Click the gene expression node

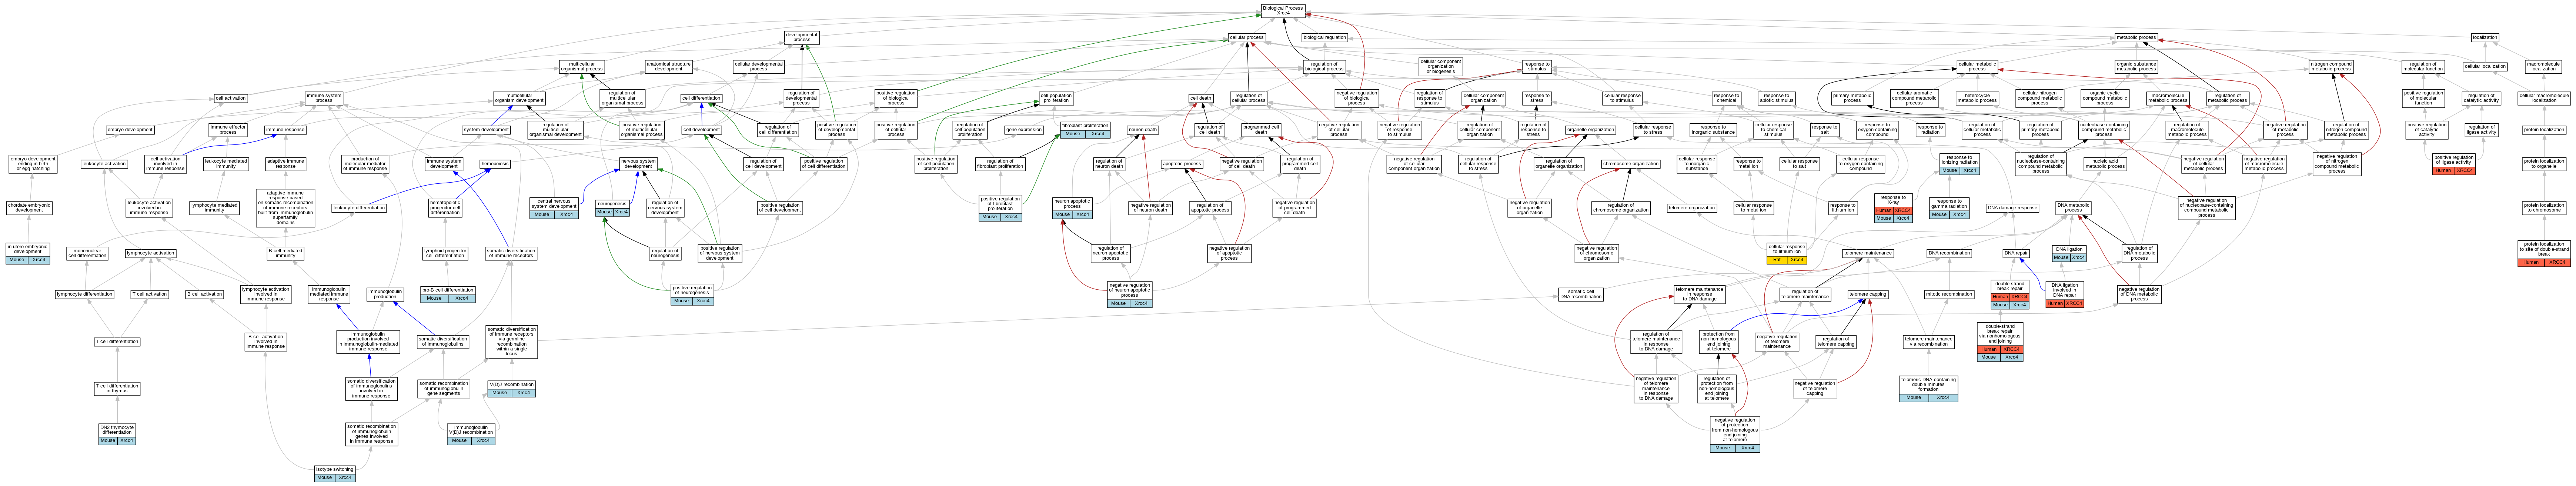(1024, 130)
